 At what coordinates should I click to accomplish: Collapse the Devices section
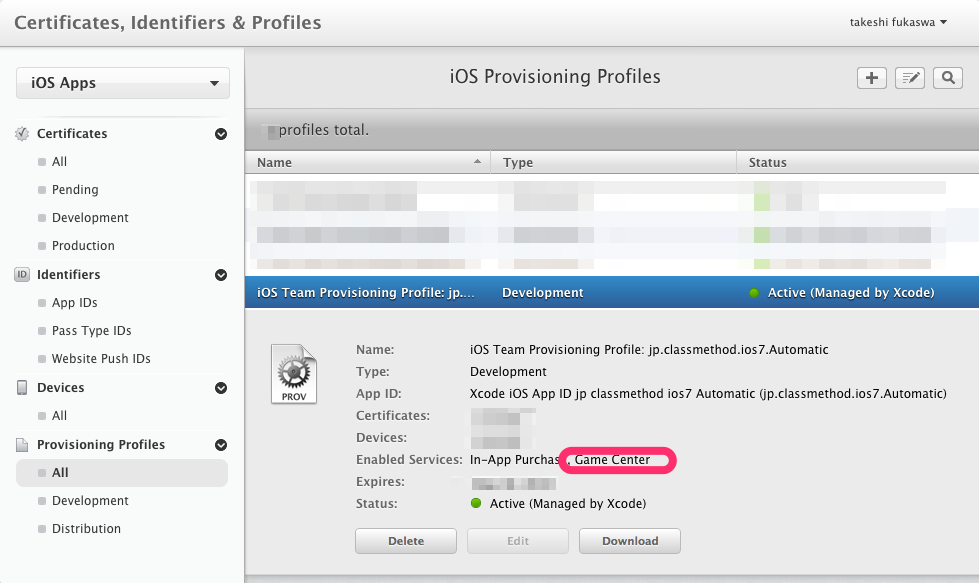220,387
